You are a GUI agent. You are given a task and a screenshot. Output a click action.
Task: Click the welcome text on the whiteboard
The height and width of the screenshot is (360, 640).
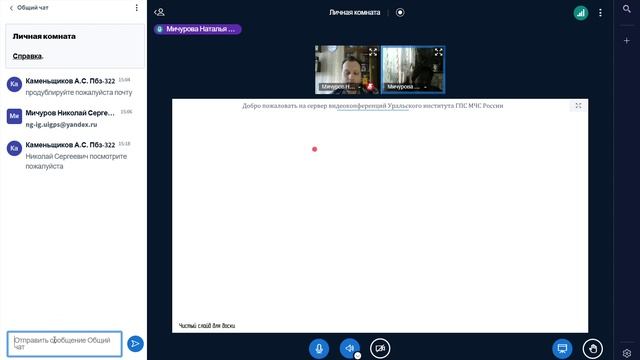[372, 106]
